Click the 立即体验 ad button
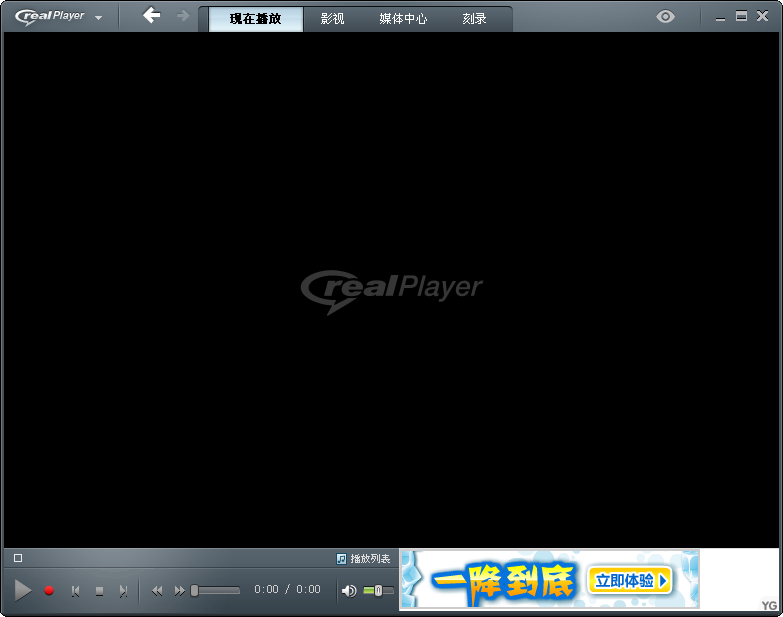Screen dimensions: 783x617 (631, 581)
